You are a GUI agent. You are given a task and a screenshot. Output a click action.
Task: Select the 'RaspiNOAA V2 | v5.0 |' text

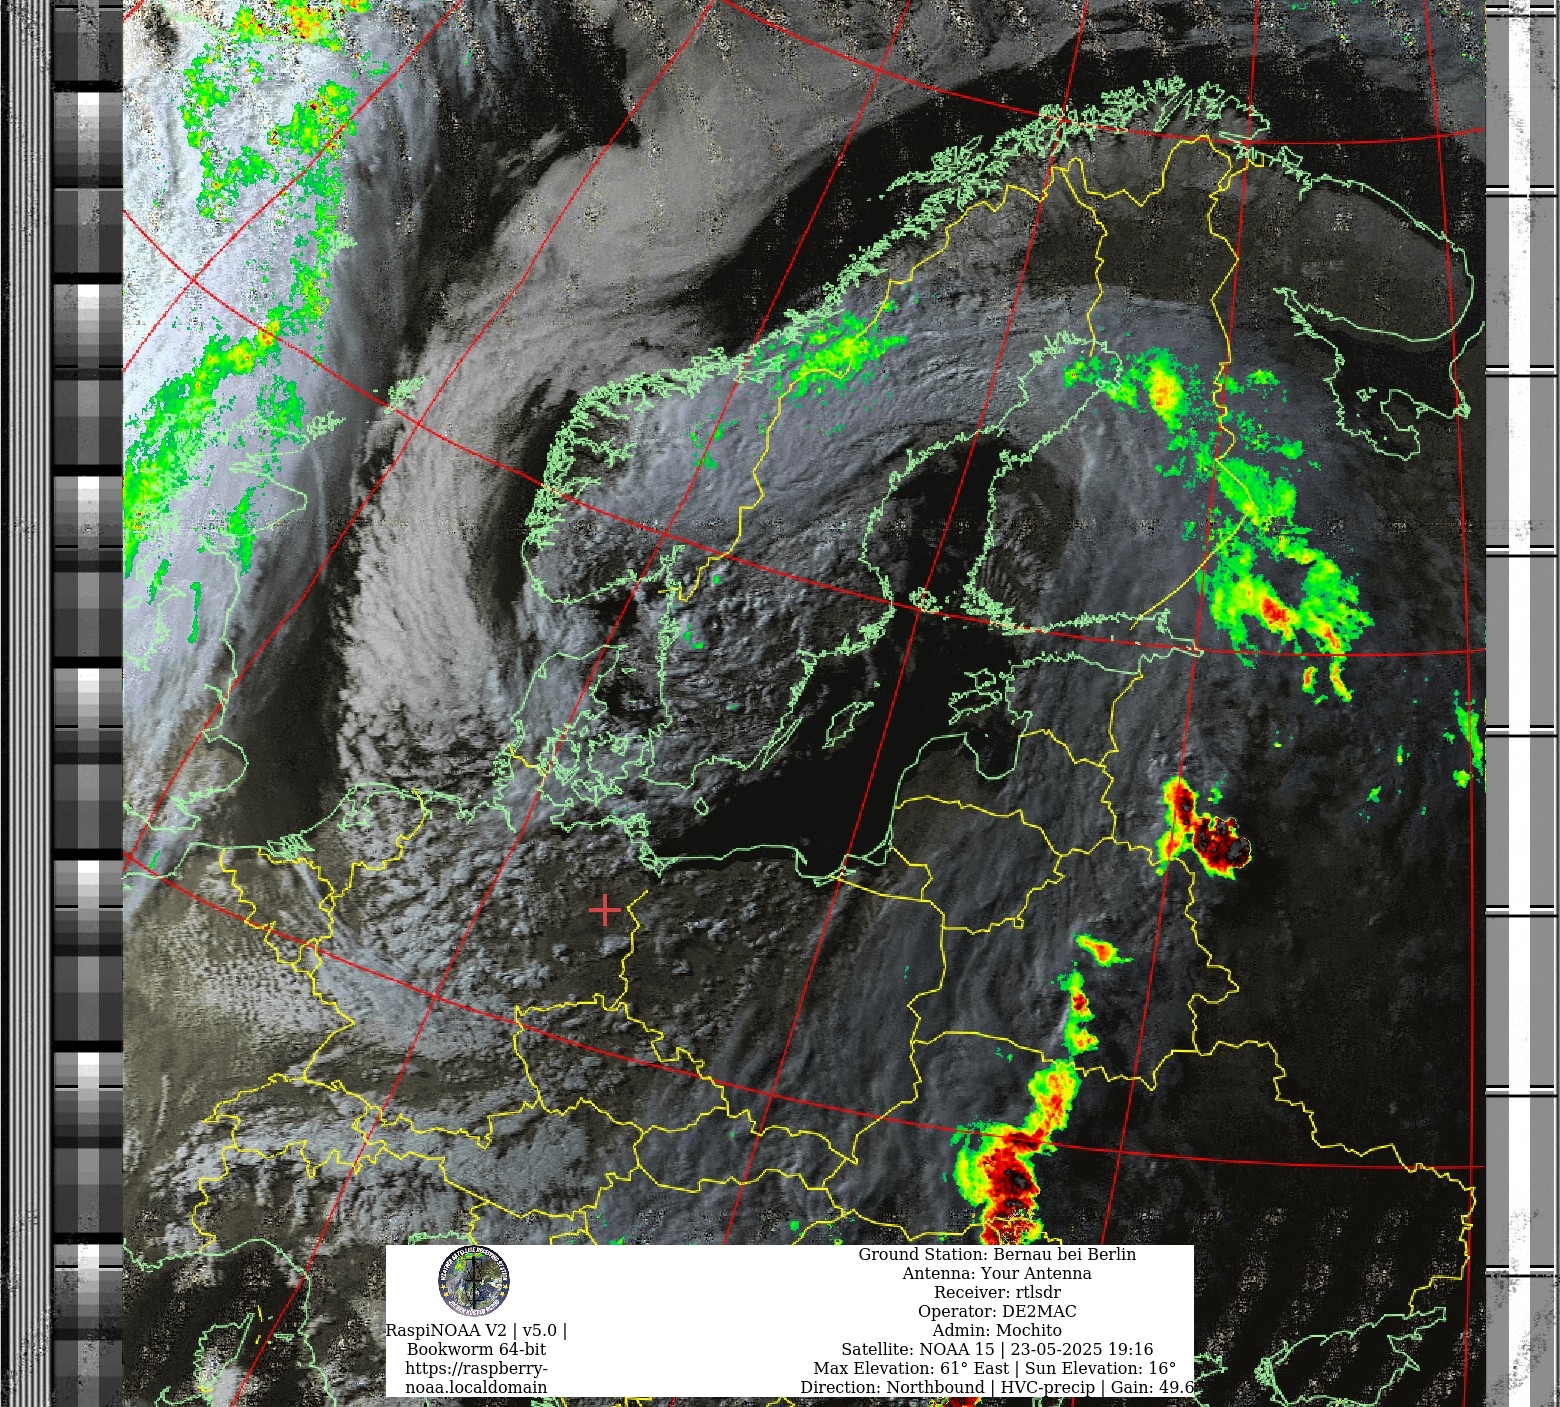click(x=476, y=1330)
